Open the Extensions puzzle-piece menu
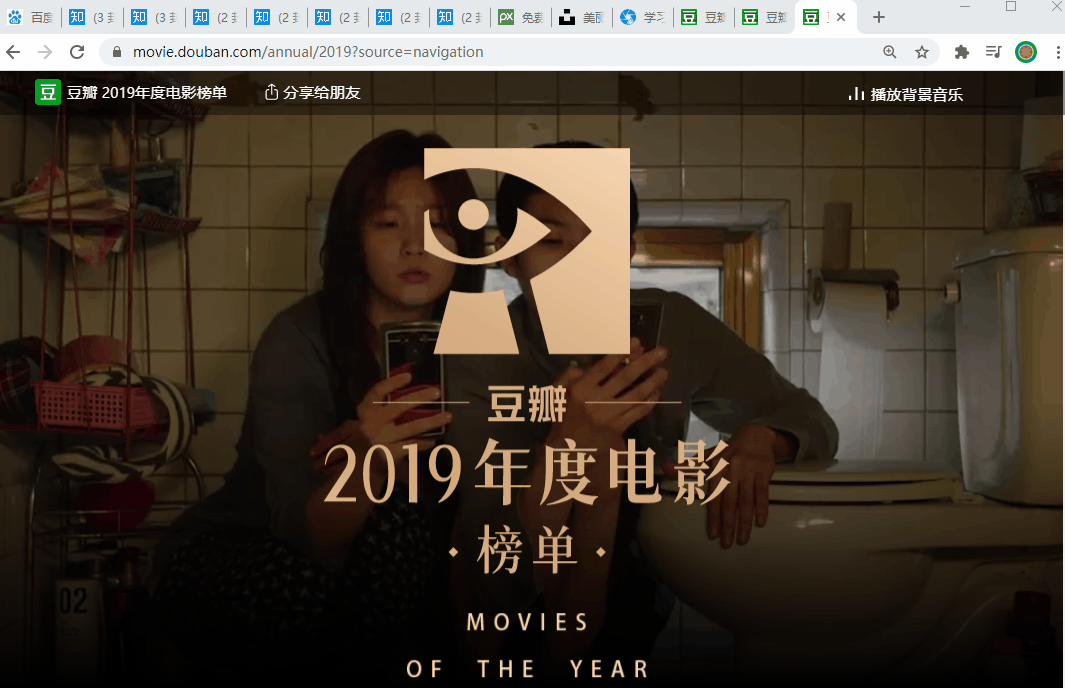This screenshot has height=688, width=1065. tap(961, 52)
